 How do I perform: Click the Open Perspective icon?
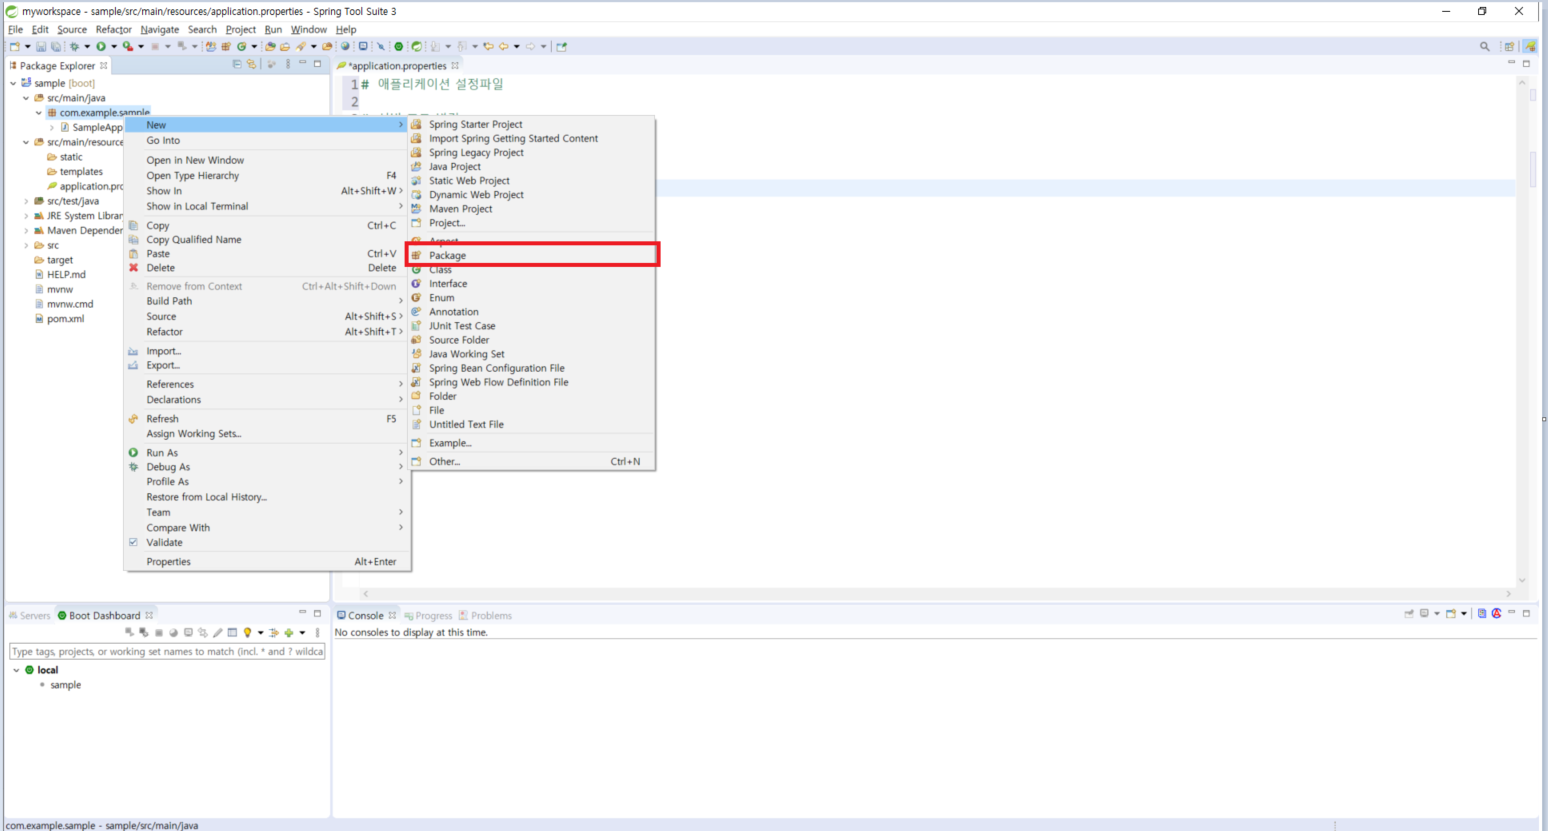pos(1509,46)
